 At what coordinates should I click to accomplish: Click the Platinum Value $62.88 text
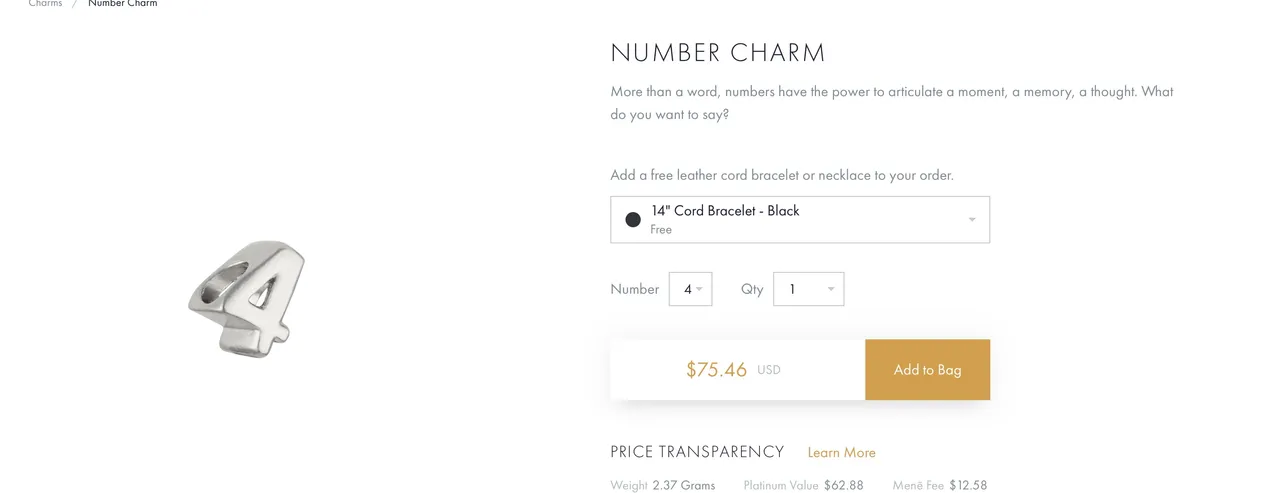(x=803, y=485)
